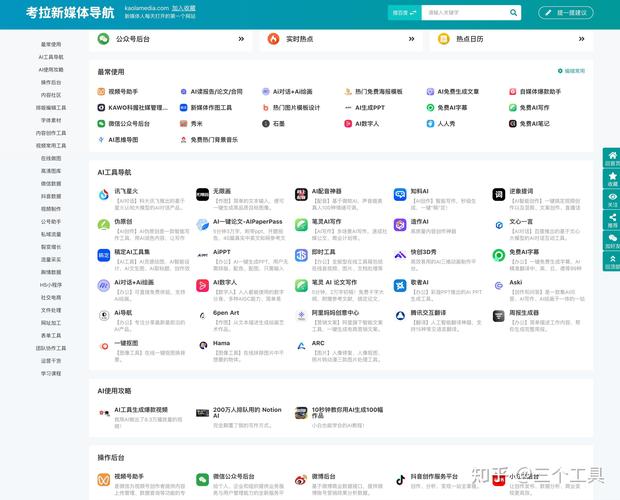The height and width of the screenshot is (500, 620).
Task: Open the 稿定AI工具集 icon
Action: click(104, 255)
